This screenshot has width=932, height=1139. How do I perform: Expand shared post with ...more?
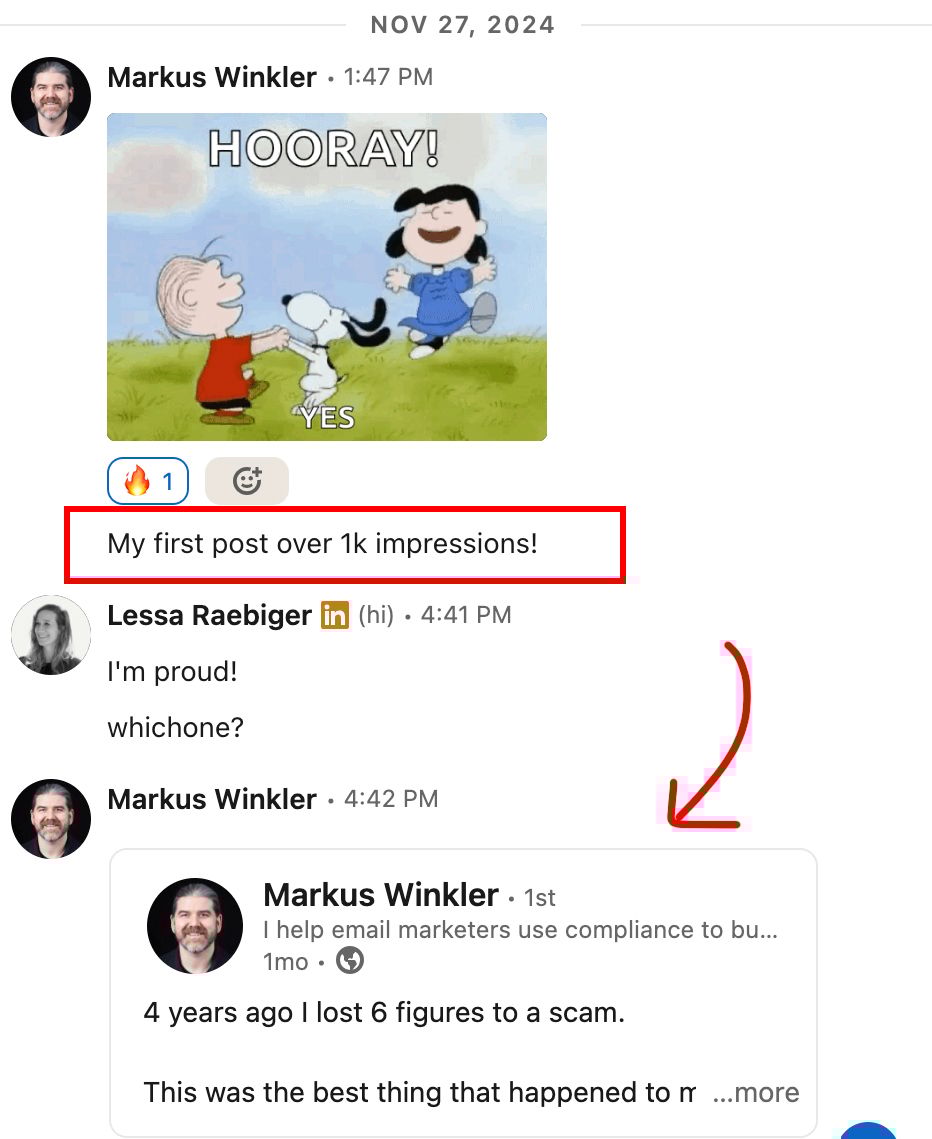tap(755, 1093)
